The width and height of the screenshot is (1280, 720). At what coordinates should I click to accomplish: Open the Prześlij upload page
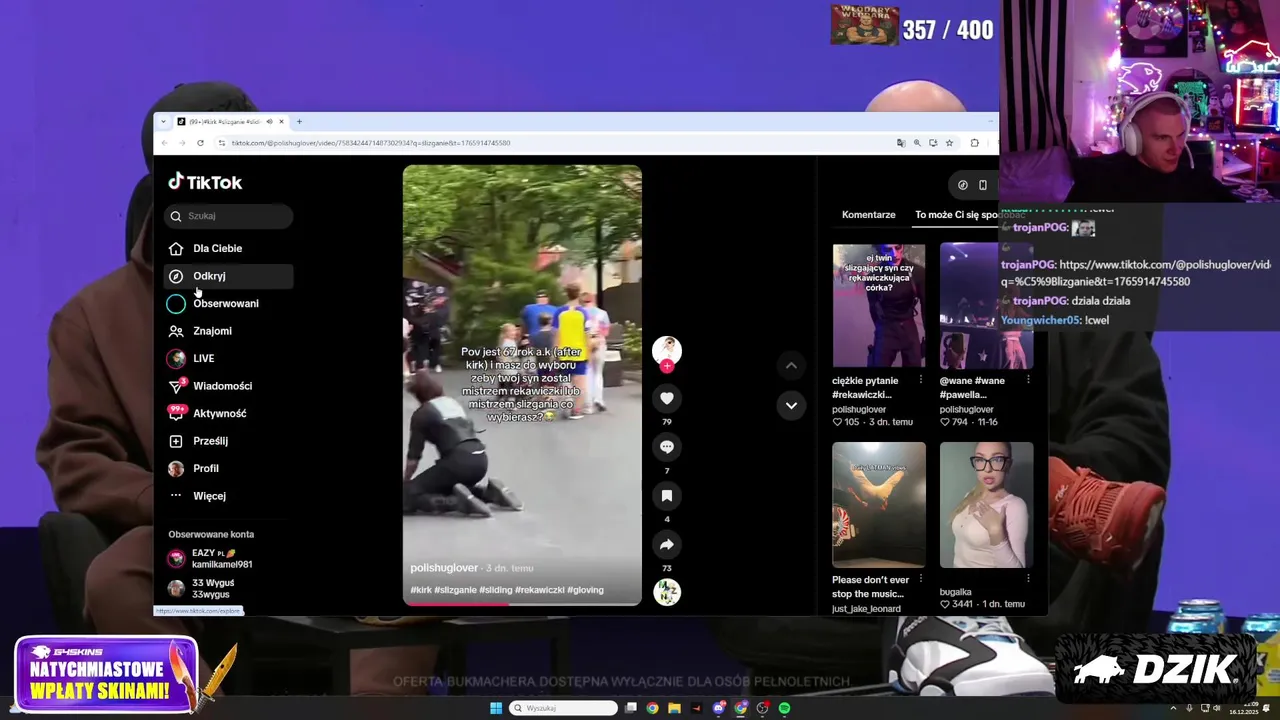tap(228, 441)
